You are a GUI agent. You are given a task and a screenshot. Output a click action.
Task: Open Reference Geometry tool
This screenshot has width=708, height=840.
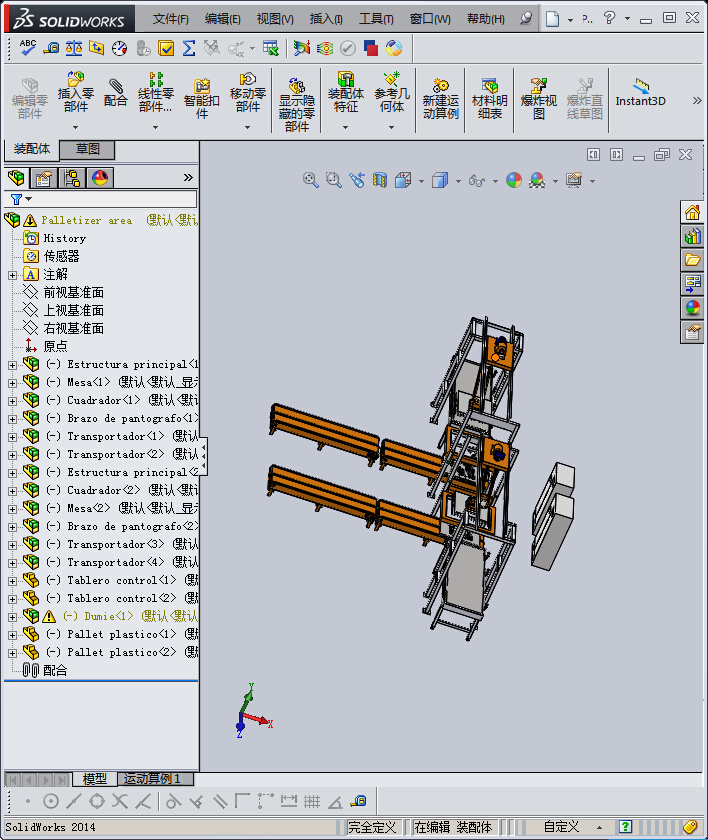tap(391, 92)
